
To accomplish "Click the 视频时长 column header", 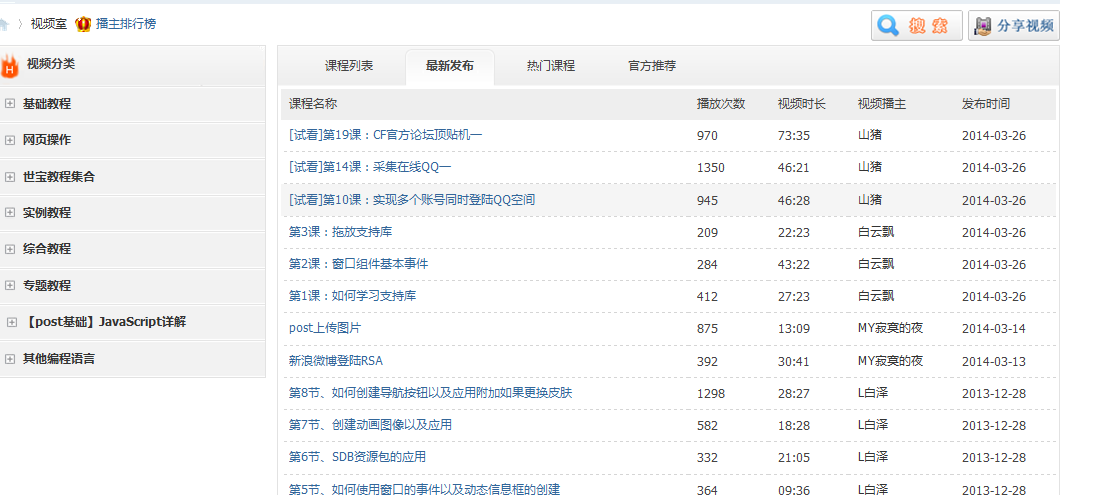I will click(x=802, y=104).
